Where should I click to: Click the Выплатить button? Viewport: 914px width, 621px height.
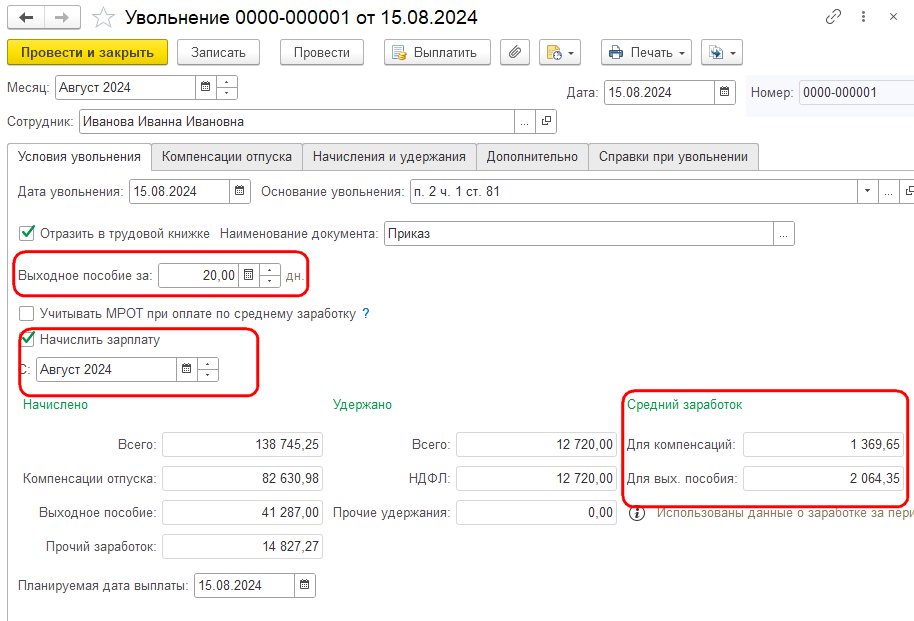pyautogui.click(x=437, y=52)
